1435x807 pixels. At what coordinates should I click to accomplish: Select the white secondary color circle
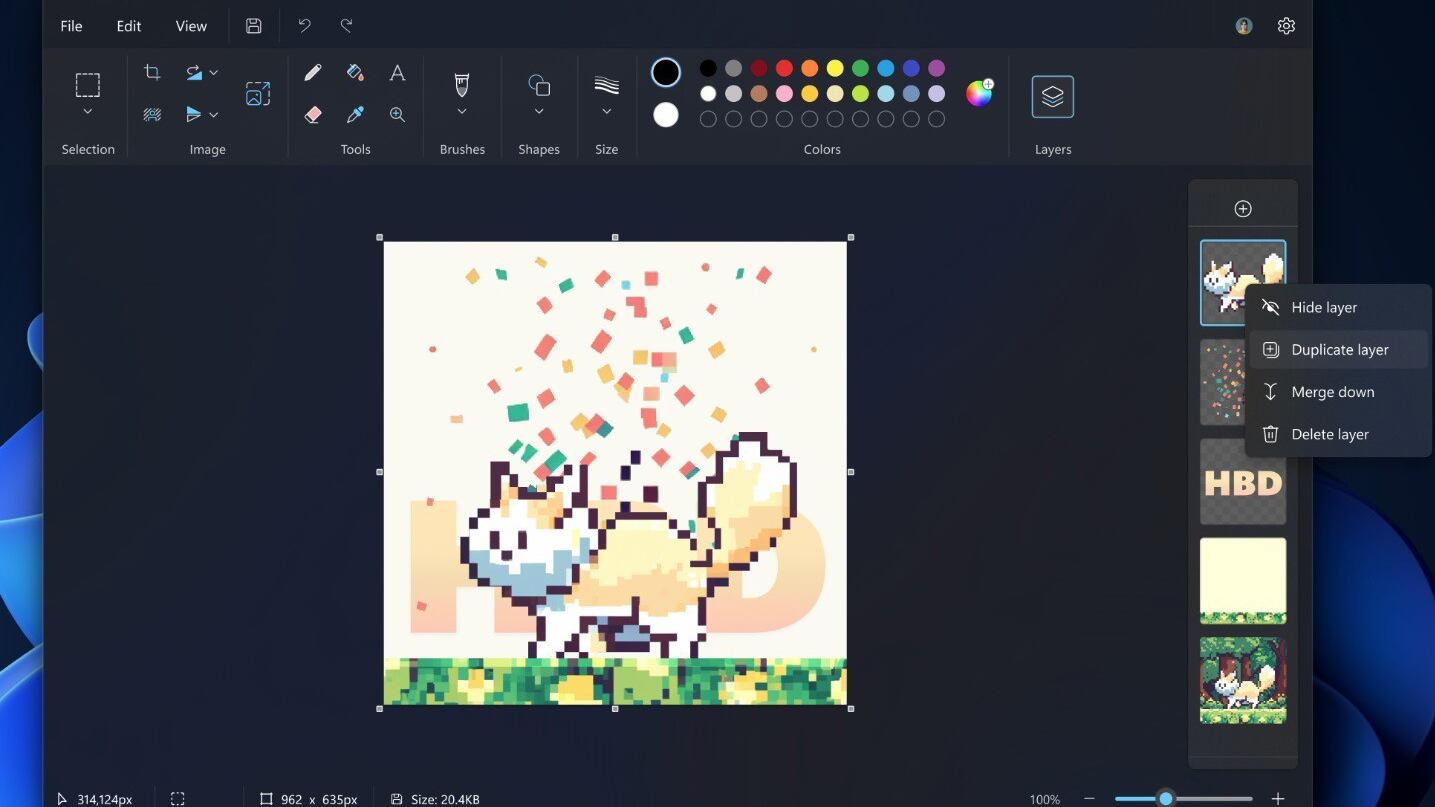[x=666, y=115]
